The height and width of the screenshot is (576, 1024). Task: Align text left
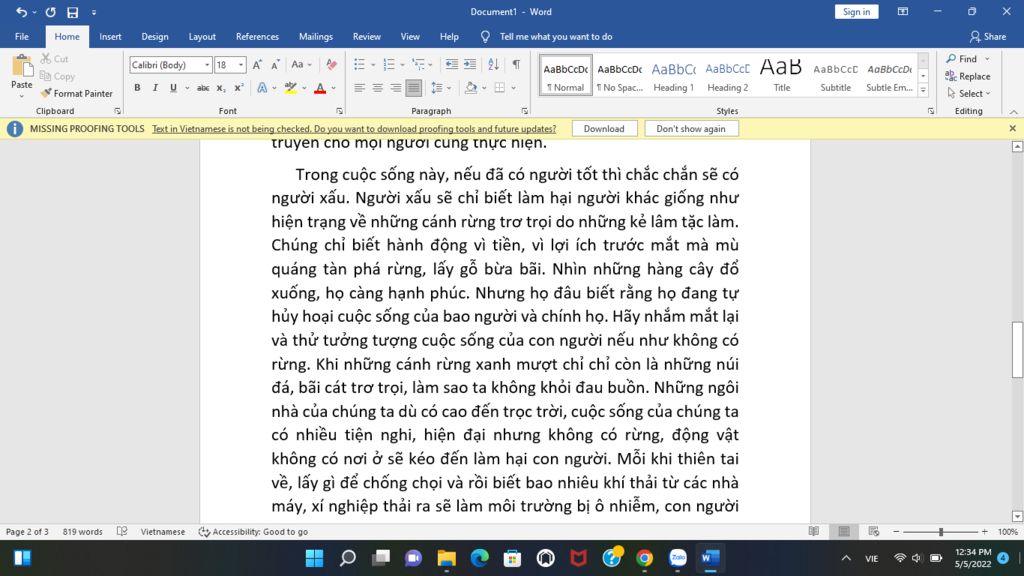pyautogui.click(x=359, y=88)
